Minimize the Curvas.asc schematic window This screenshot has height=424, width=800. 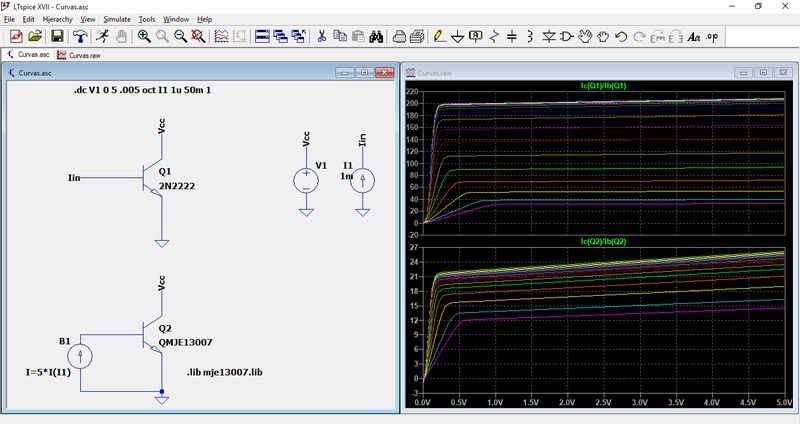[x=345, y=73]
